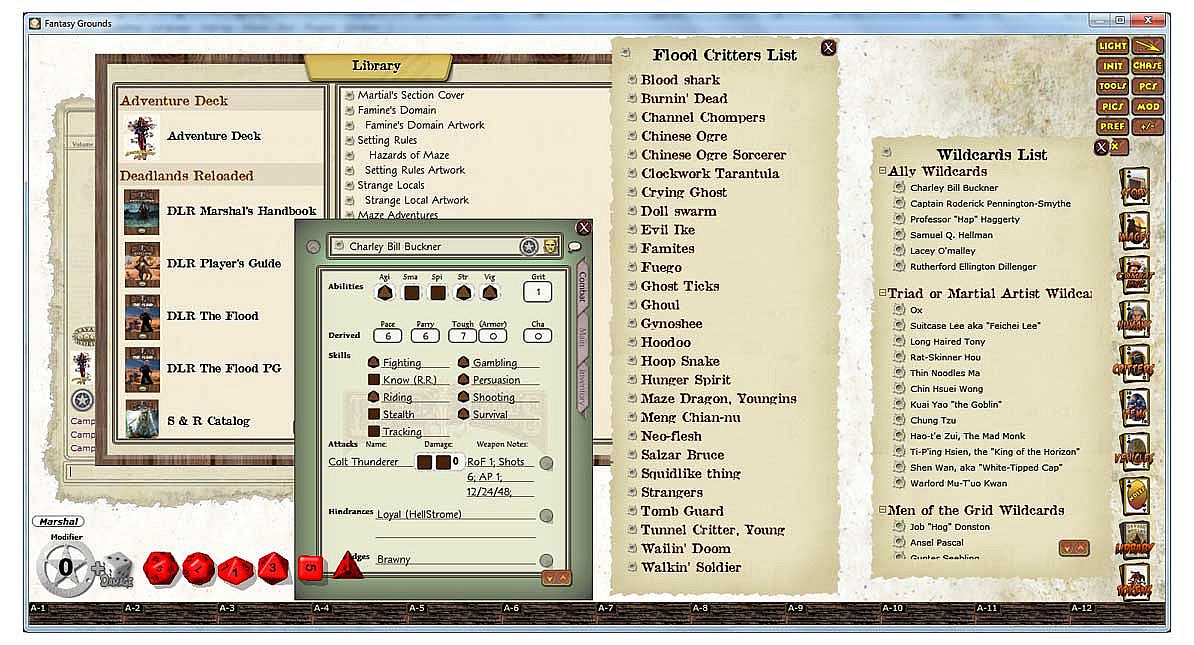Click the white damage dice icon
This screenshot has width=1194, height=645.
click(116, 570)
